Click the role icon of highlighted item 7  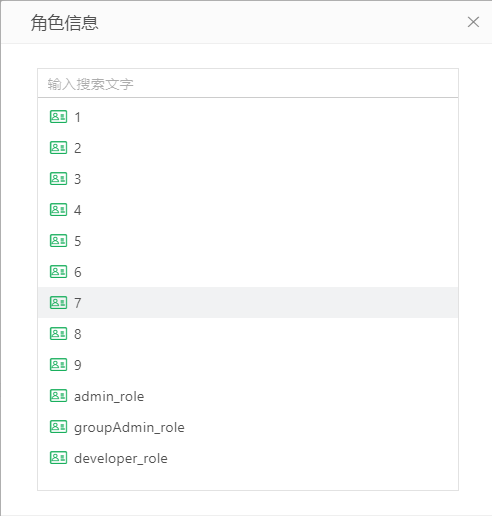pyautogui.click(x=58, y=303)
